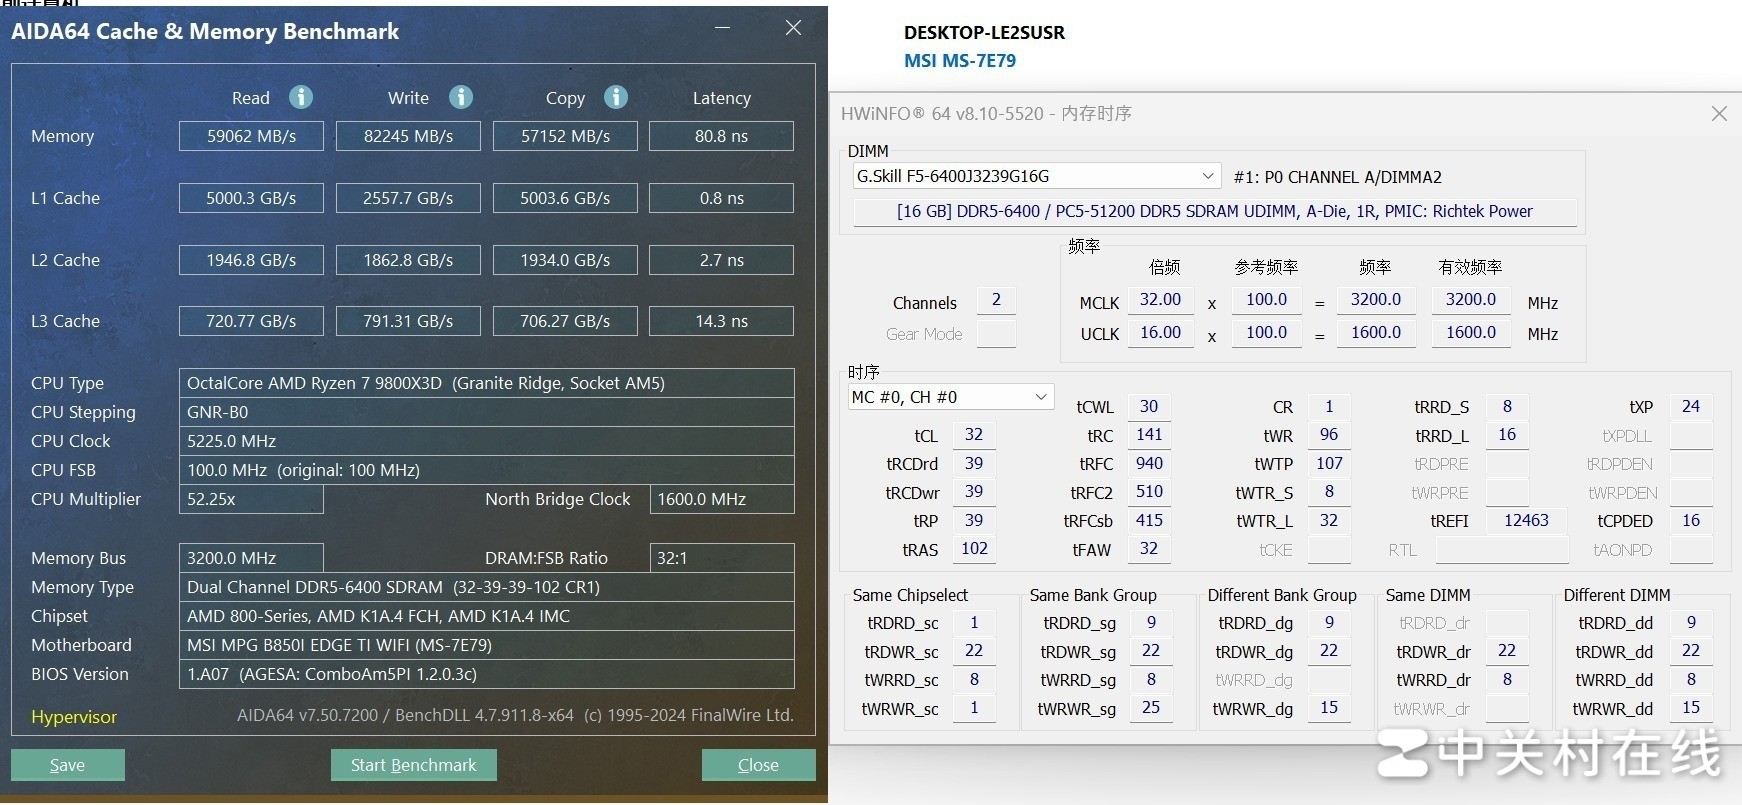The height and width of the screenshot is (805, 1742).
Task: Click tWRWR_sg value 25
Action: (1151, 708)
